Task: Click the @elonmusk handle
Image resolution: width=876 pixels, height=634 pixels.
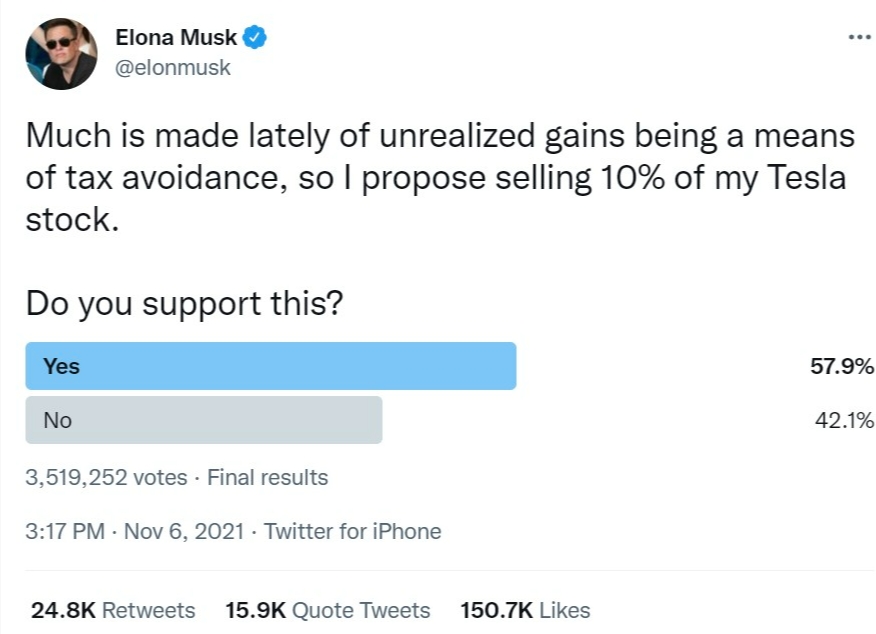Action: pos(174,67)
